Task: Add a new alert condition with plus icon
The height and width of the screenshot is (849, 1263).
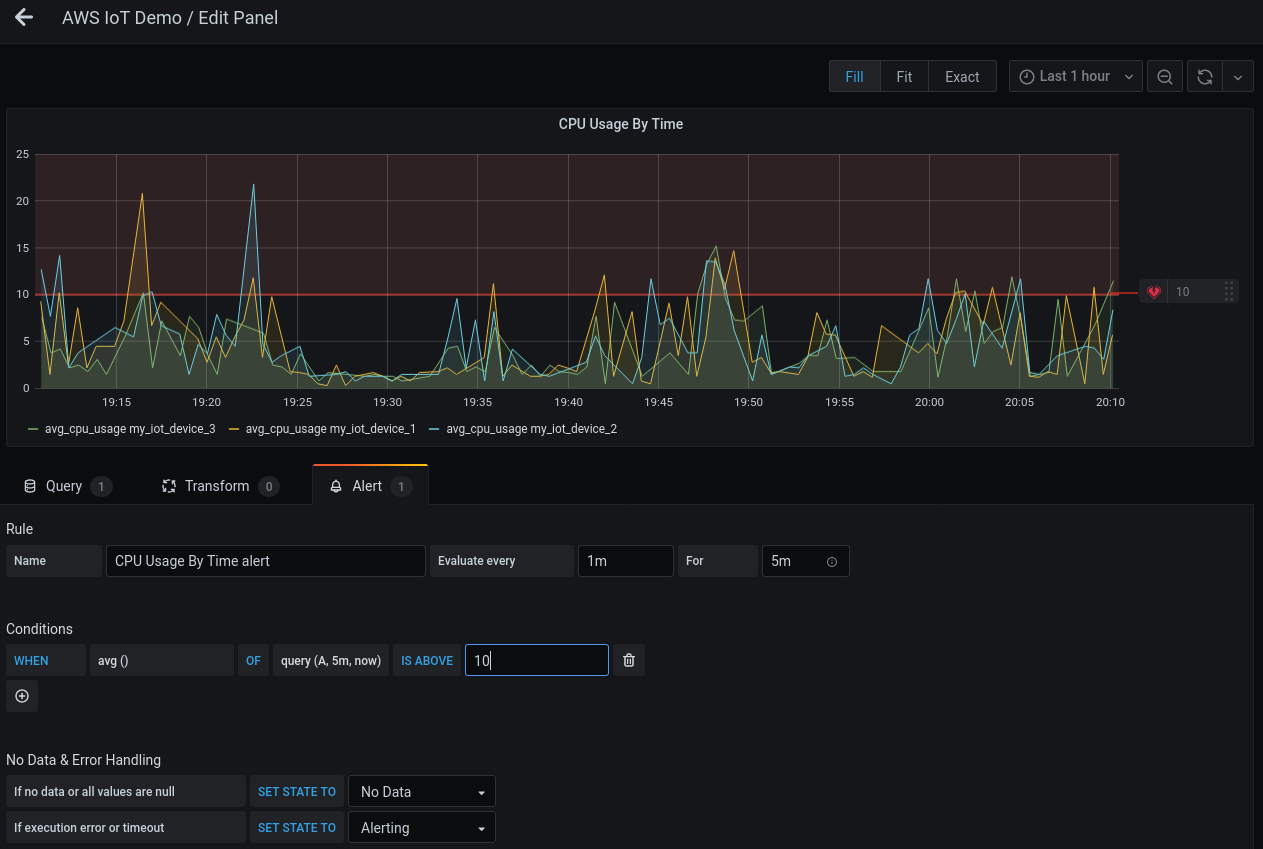Action: click(x=21, y=696)
